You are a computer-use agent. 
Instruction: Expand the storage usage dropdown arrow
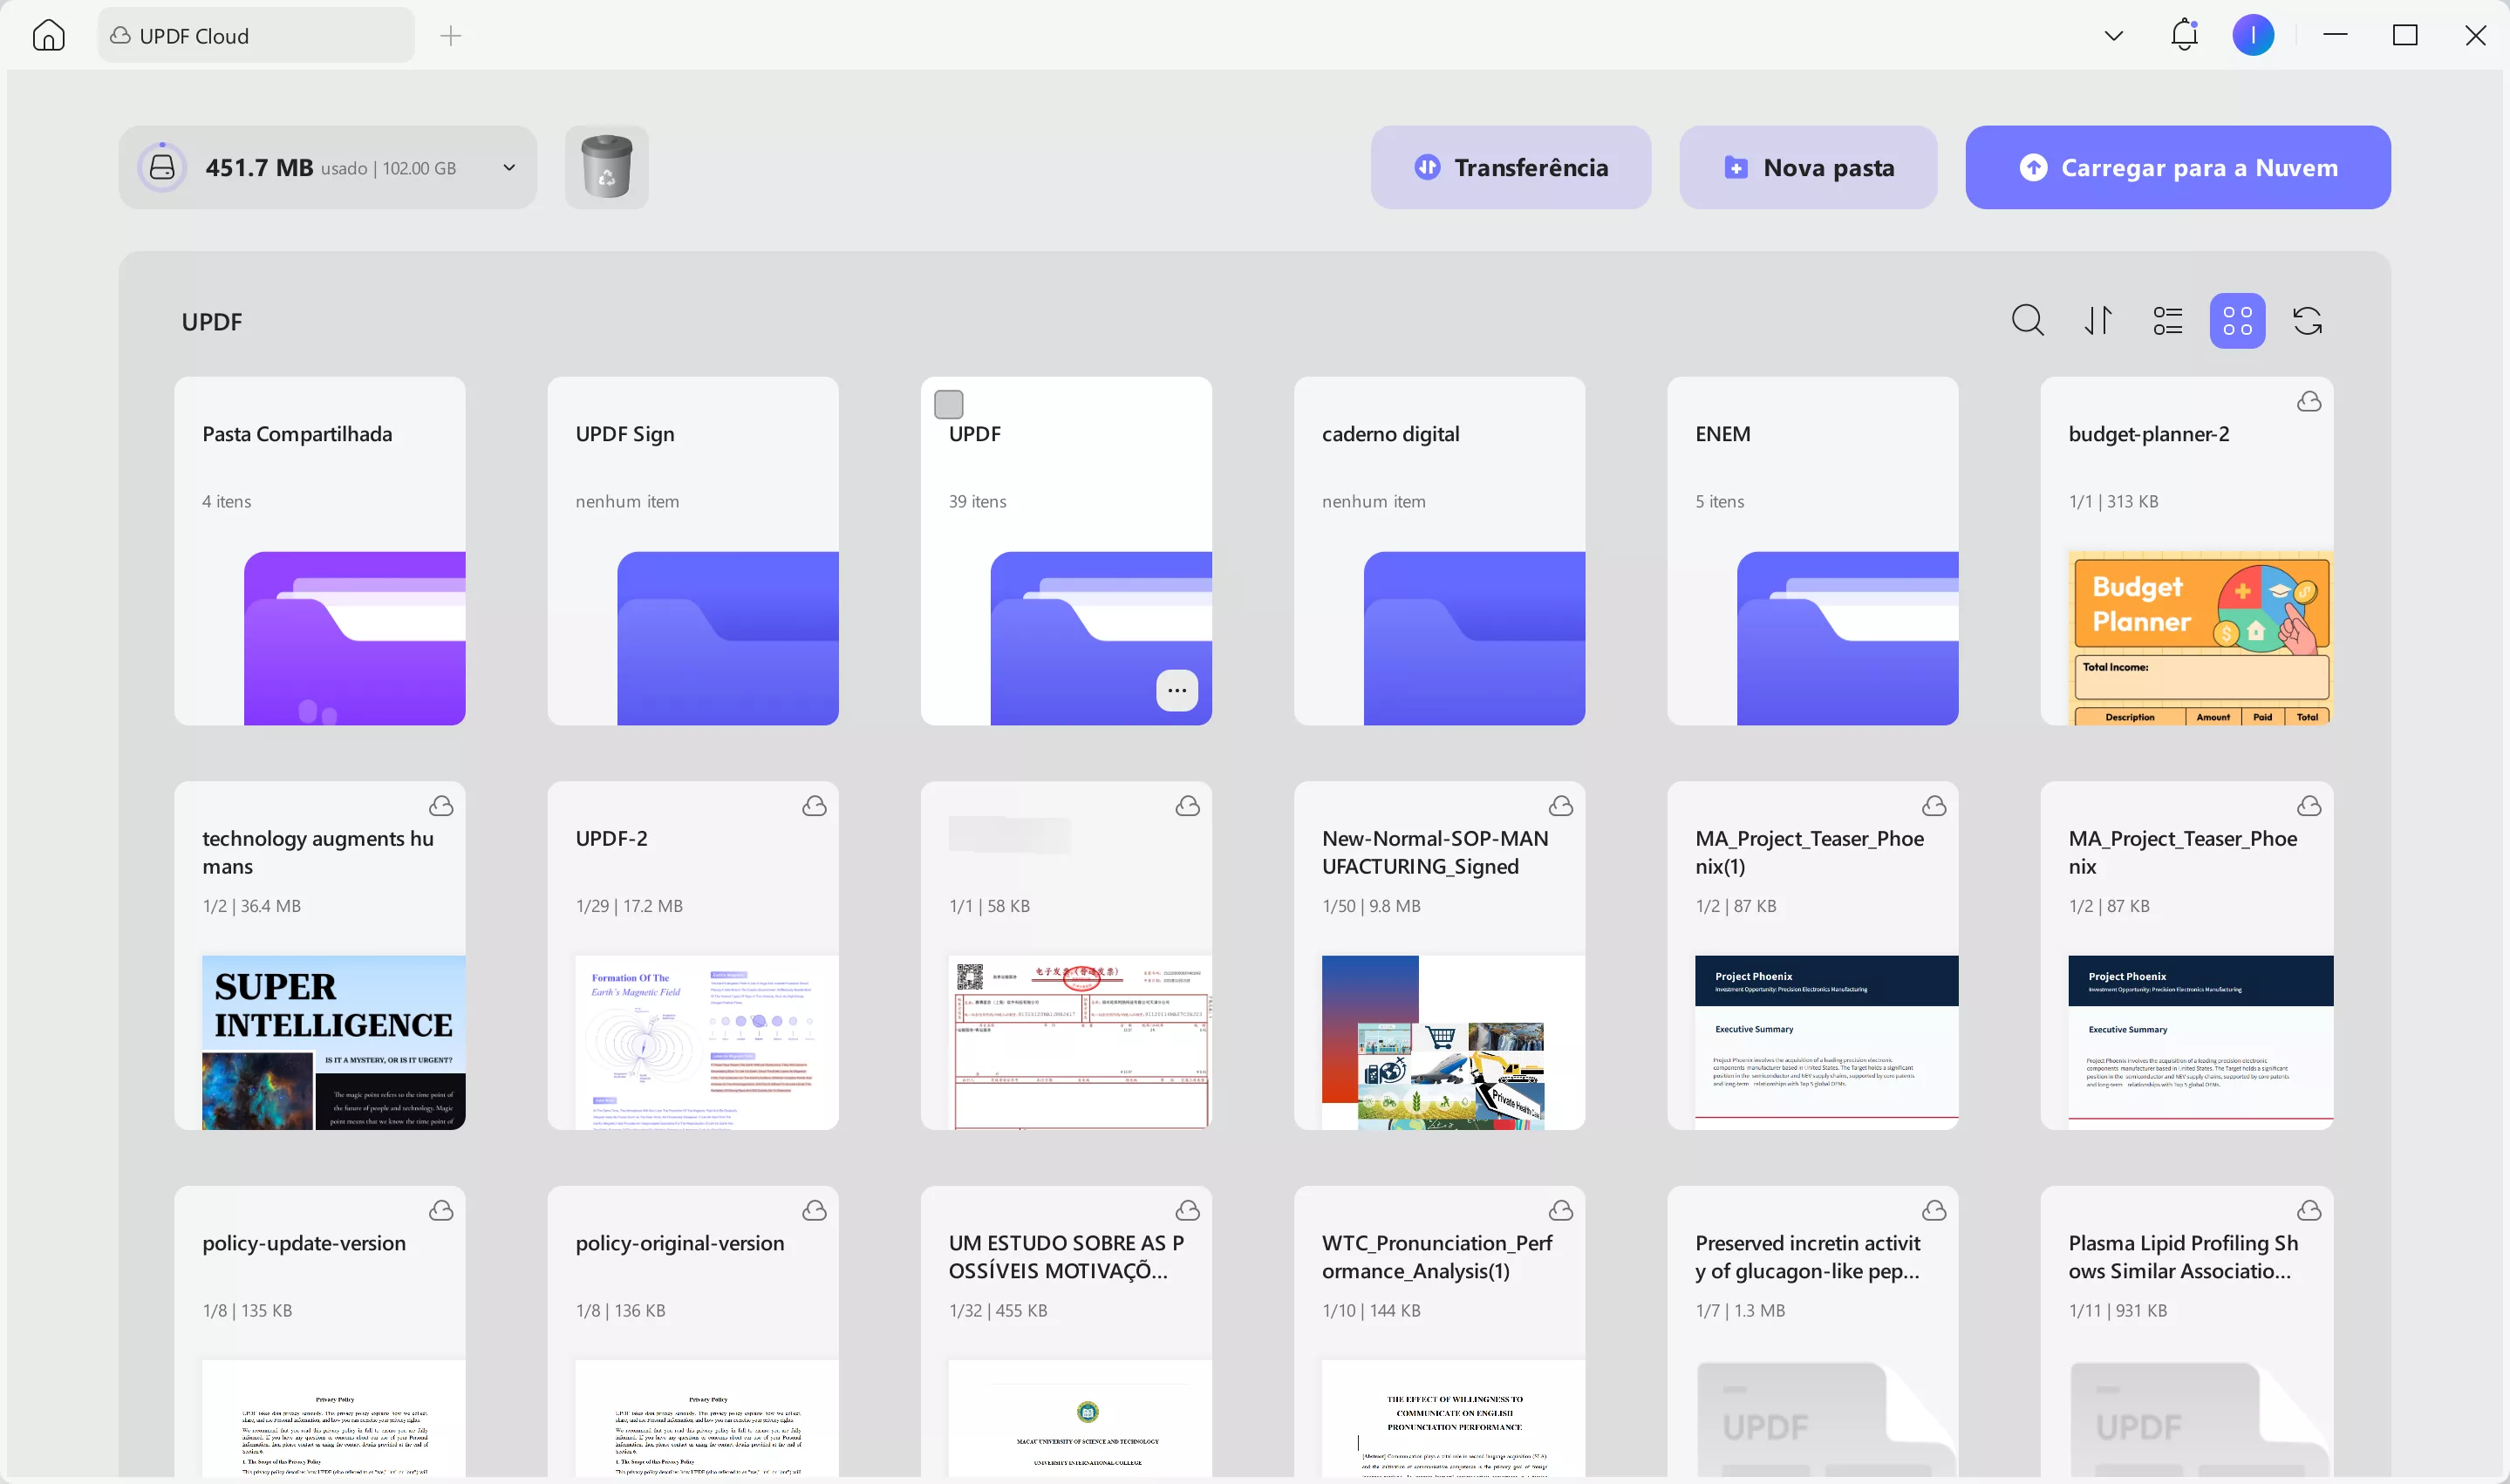coord(509,167)
